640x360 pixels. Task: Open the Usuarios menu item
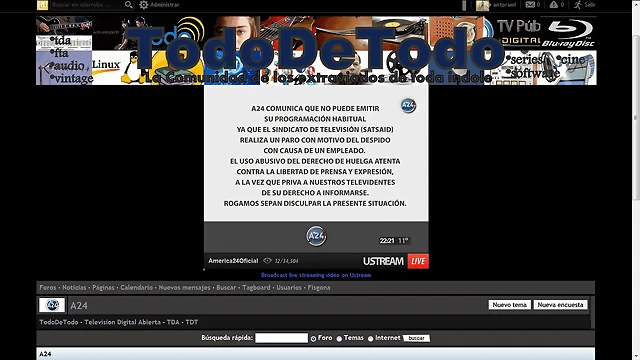point(289,287)
